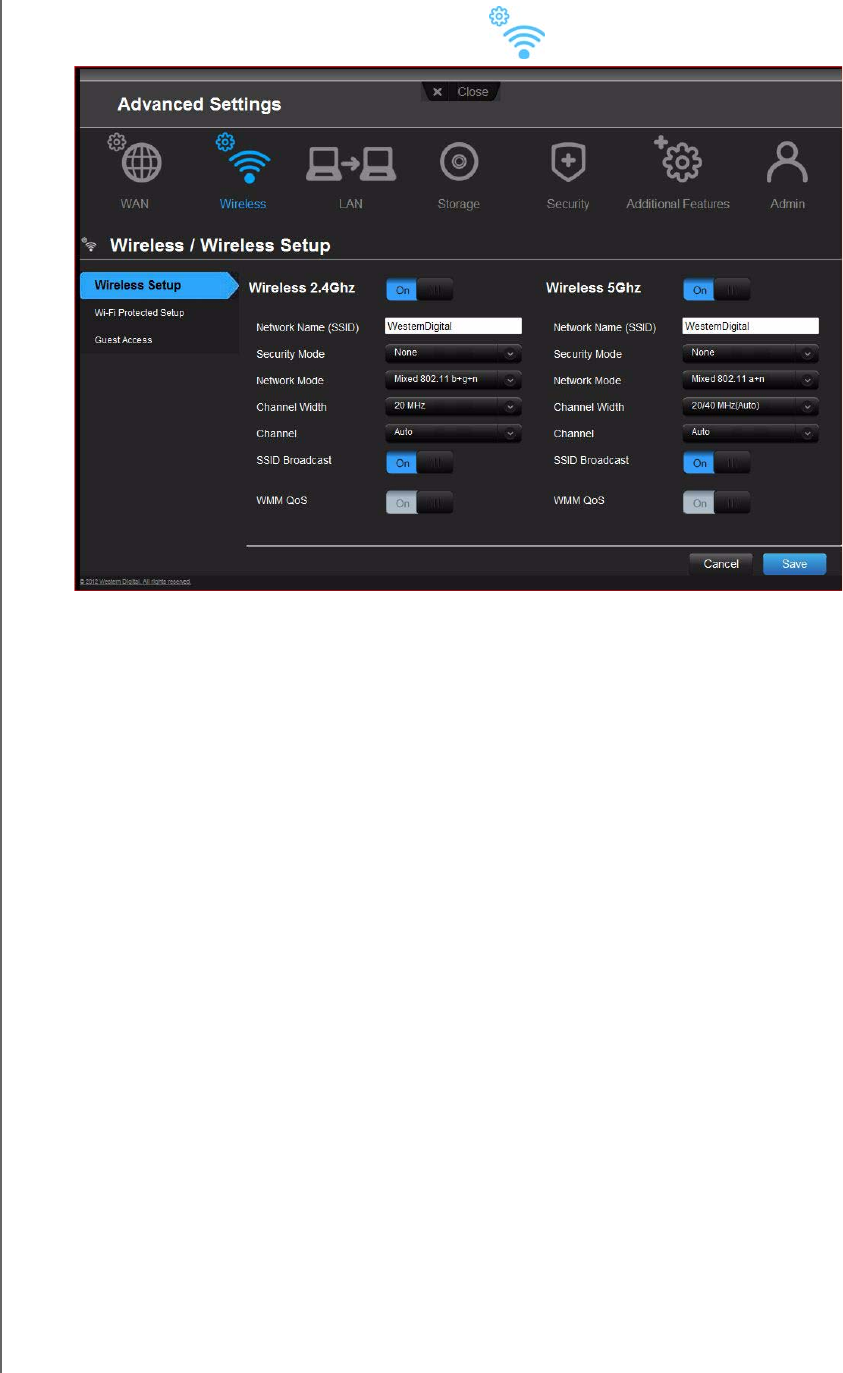Image resolution: width=843 pixels, height=1373 pixels.
Task: Toggle SSID Broadcast for 5Ghz
Action: (716, 463)
